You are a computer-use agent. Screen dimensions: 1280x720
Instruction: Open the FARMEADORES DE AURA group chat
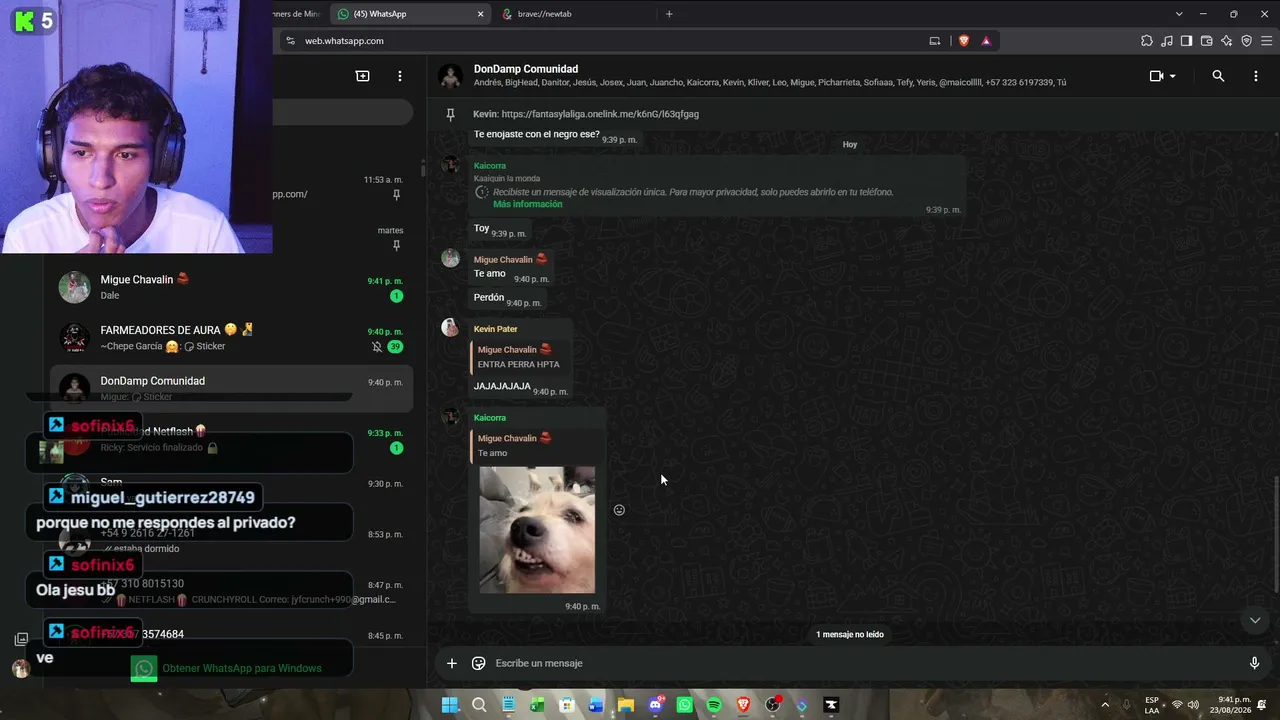(x=230, y=338)
